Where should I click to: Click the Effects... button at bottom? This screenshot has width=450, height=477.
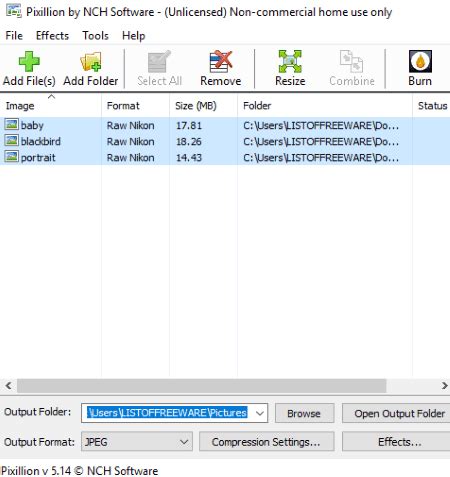pos(397,442)
